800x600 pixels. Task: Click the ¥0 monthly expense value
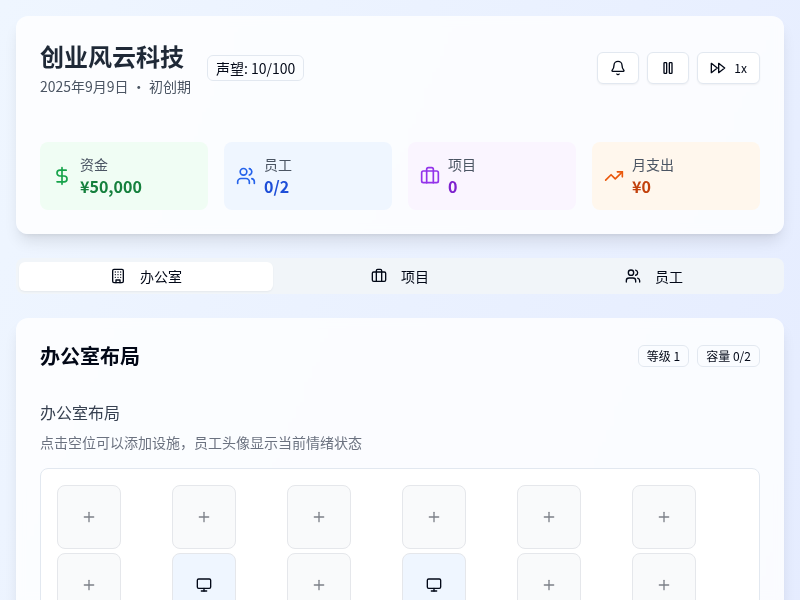[x=641, y=187]
